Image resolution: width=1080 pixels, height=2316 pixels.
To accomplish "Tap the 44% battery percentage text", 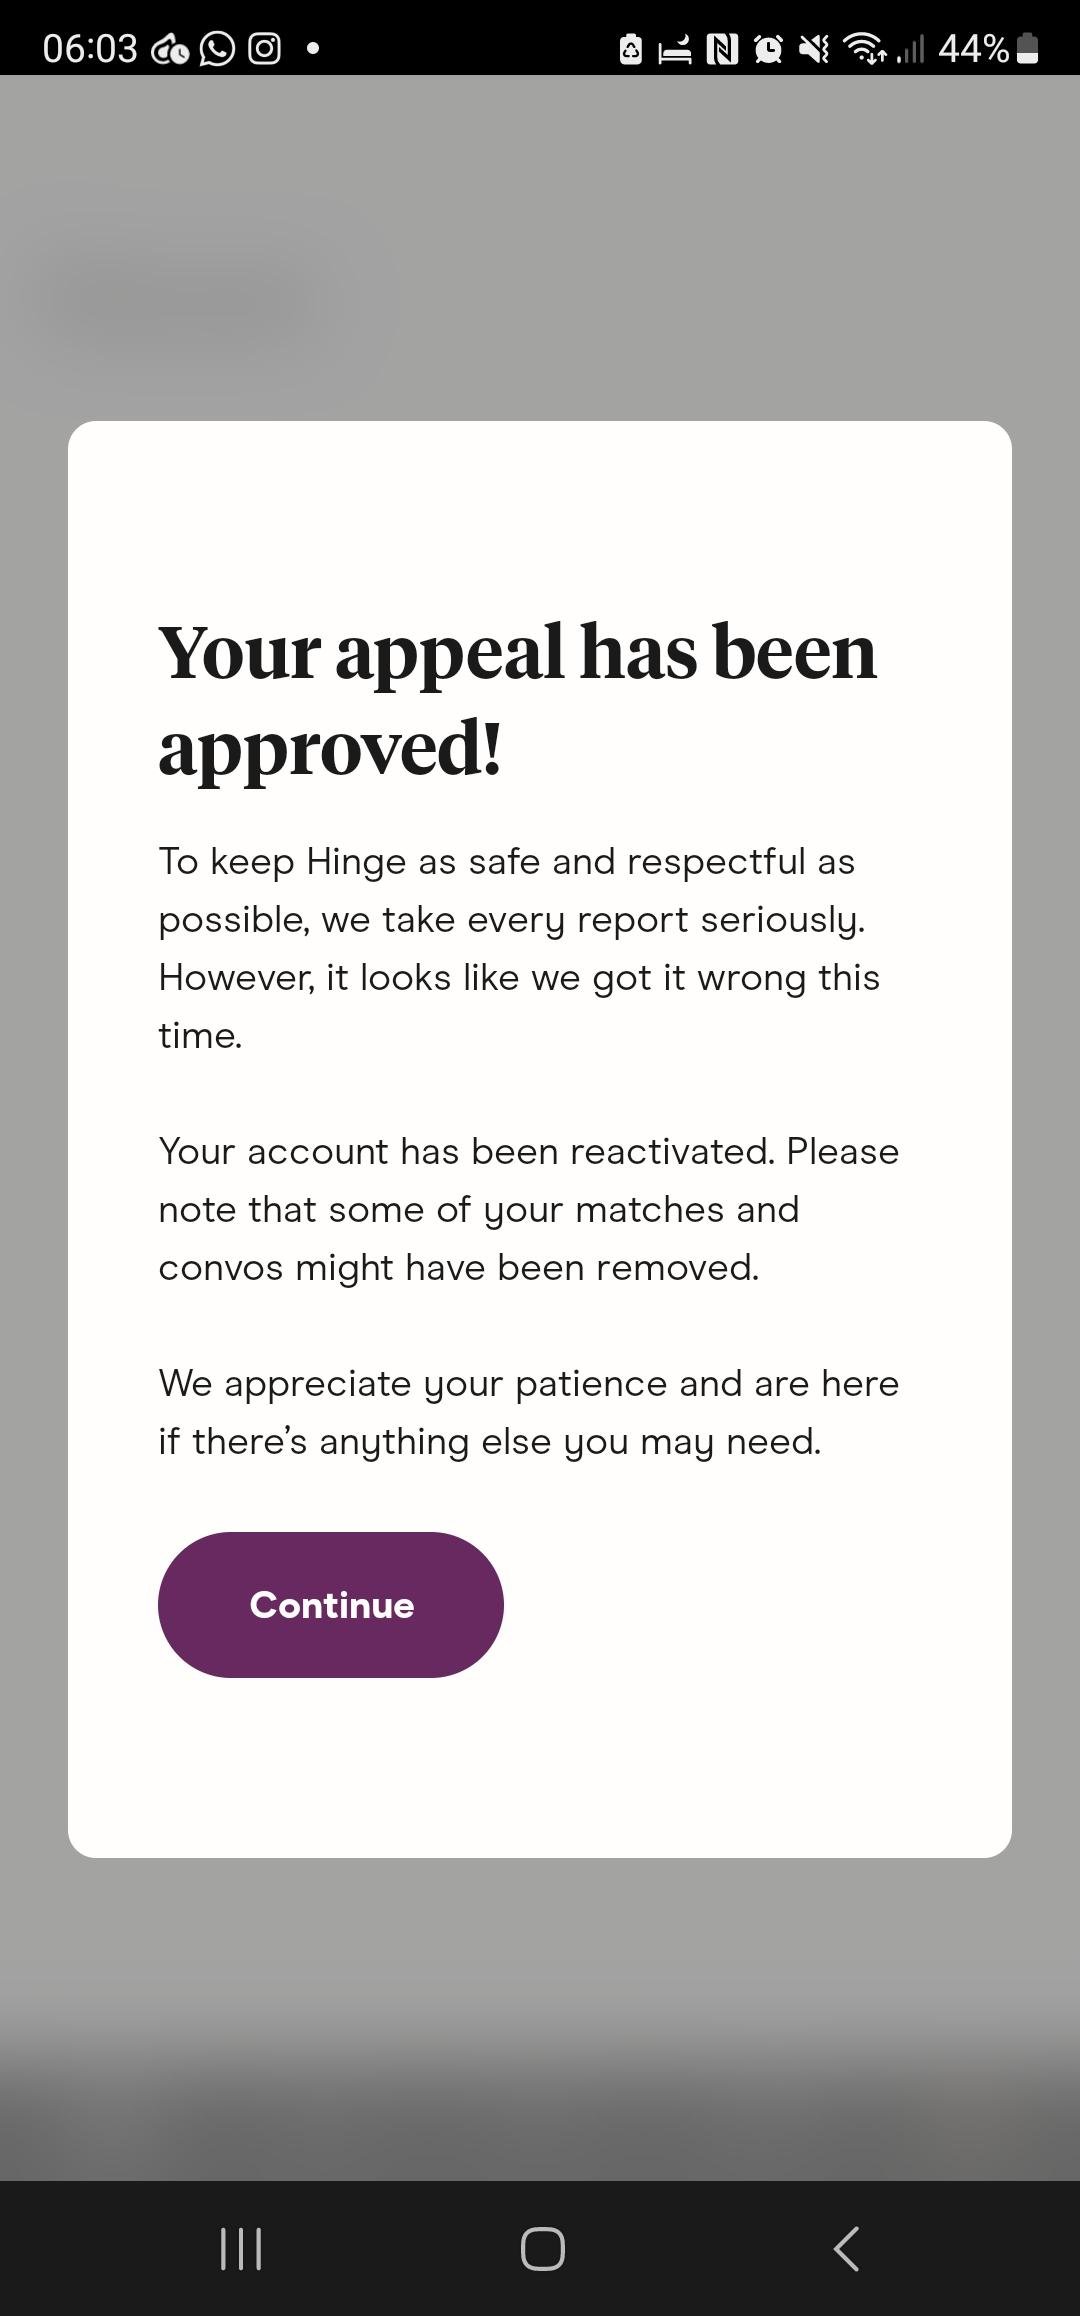I will (973, 48).
